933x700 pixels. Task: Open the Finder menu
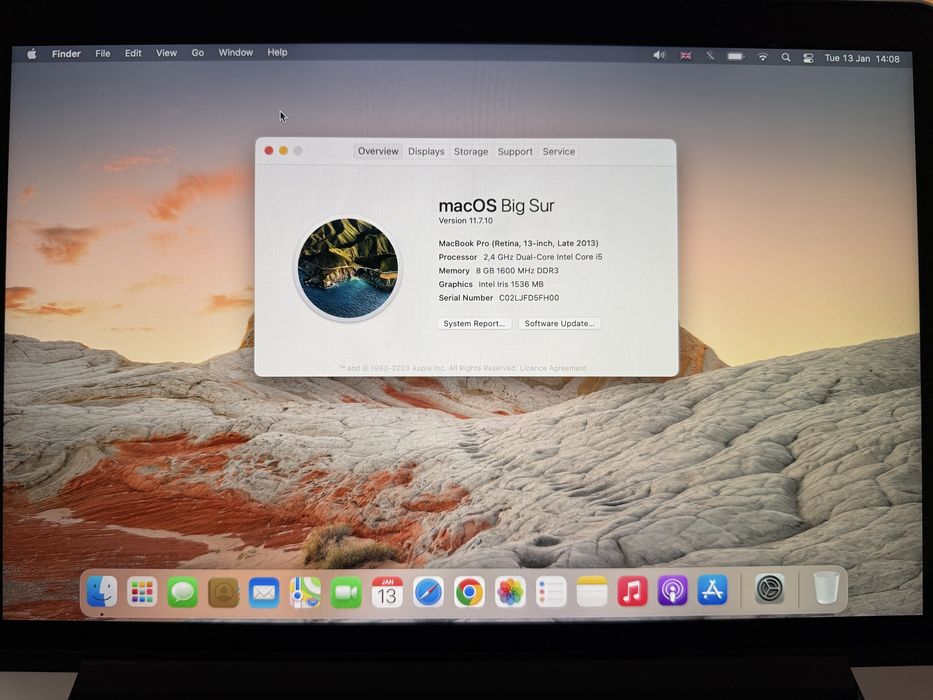(66, 54)
